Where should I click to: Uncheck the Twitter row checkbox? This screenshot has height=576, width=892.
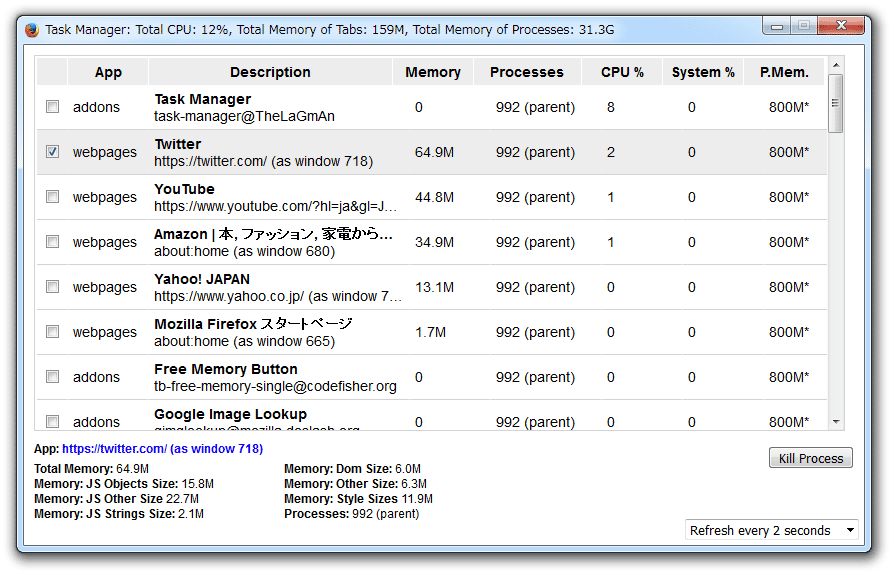coord(52,152)
